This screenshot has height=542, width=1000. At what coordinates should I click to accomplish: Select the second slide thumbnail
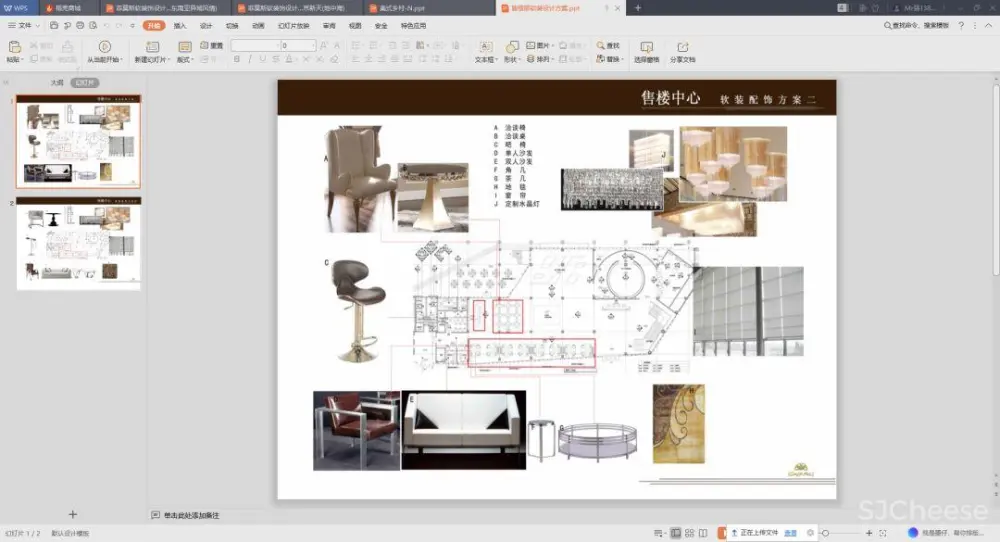click(x=78, y=243)
